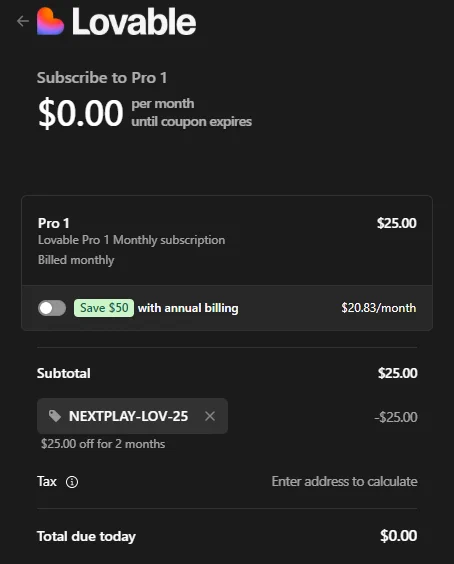The width and height of the screenshot is (454, 564).
Task: Click the Total due today amount
Action: (x=399, y=536)
